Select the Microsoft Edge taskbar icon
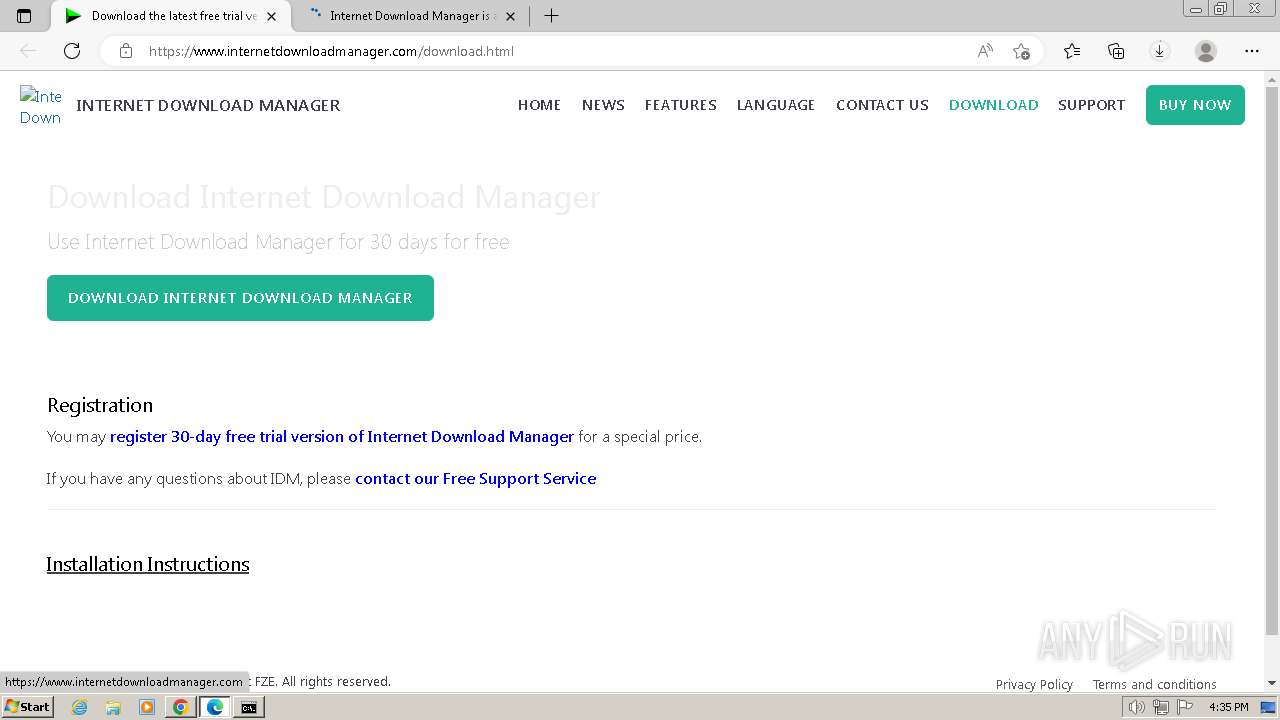1280x720 pixels. pos(215,707)
